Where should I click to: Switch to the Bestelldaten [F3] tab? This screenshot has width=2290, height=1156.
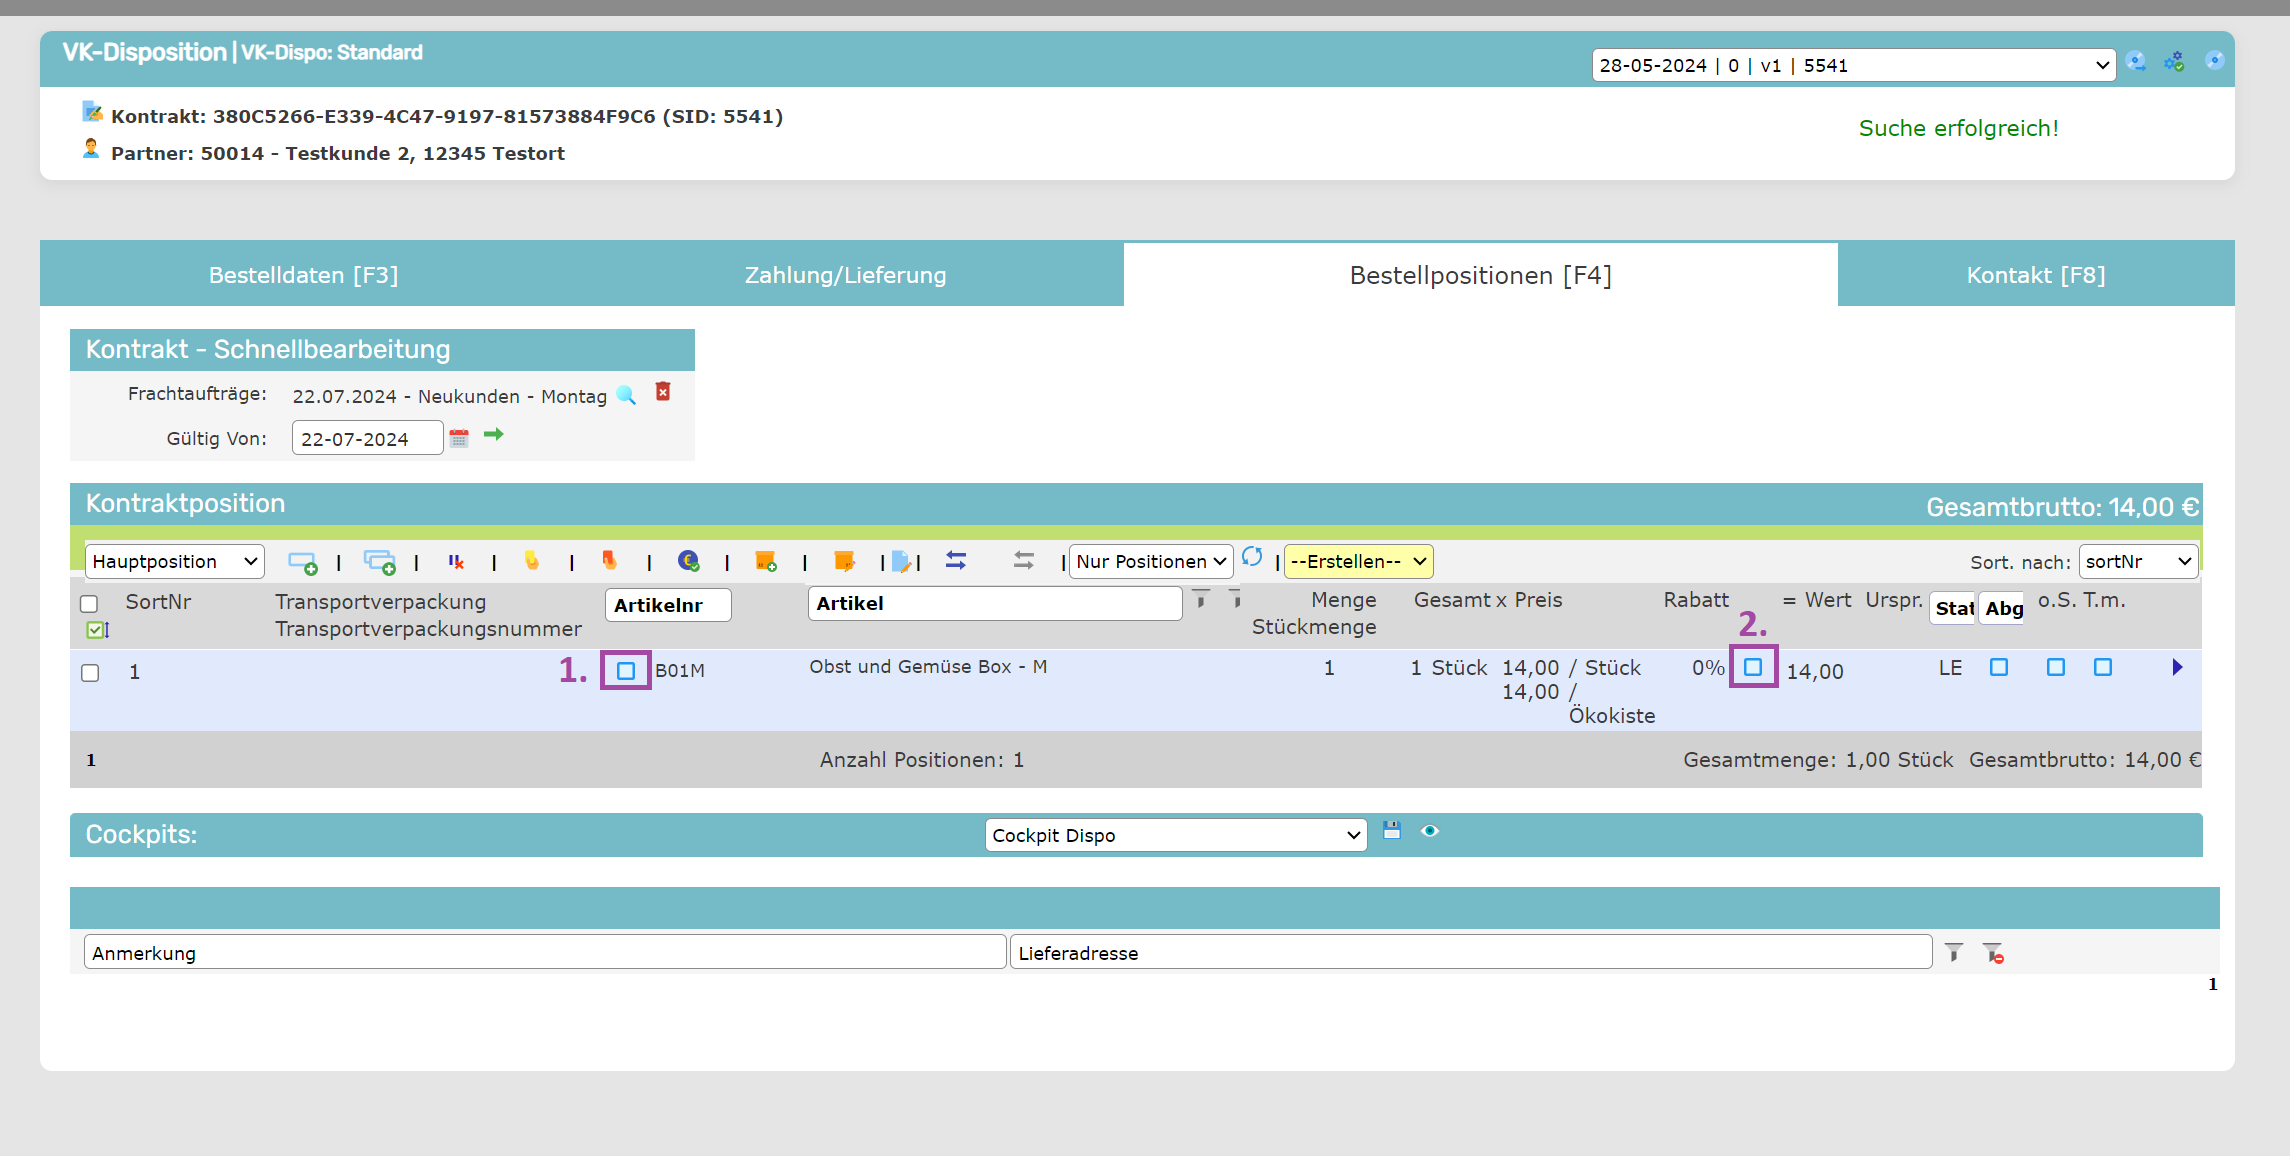click(303, 275)
